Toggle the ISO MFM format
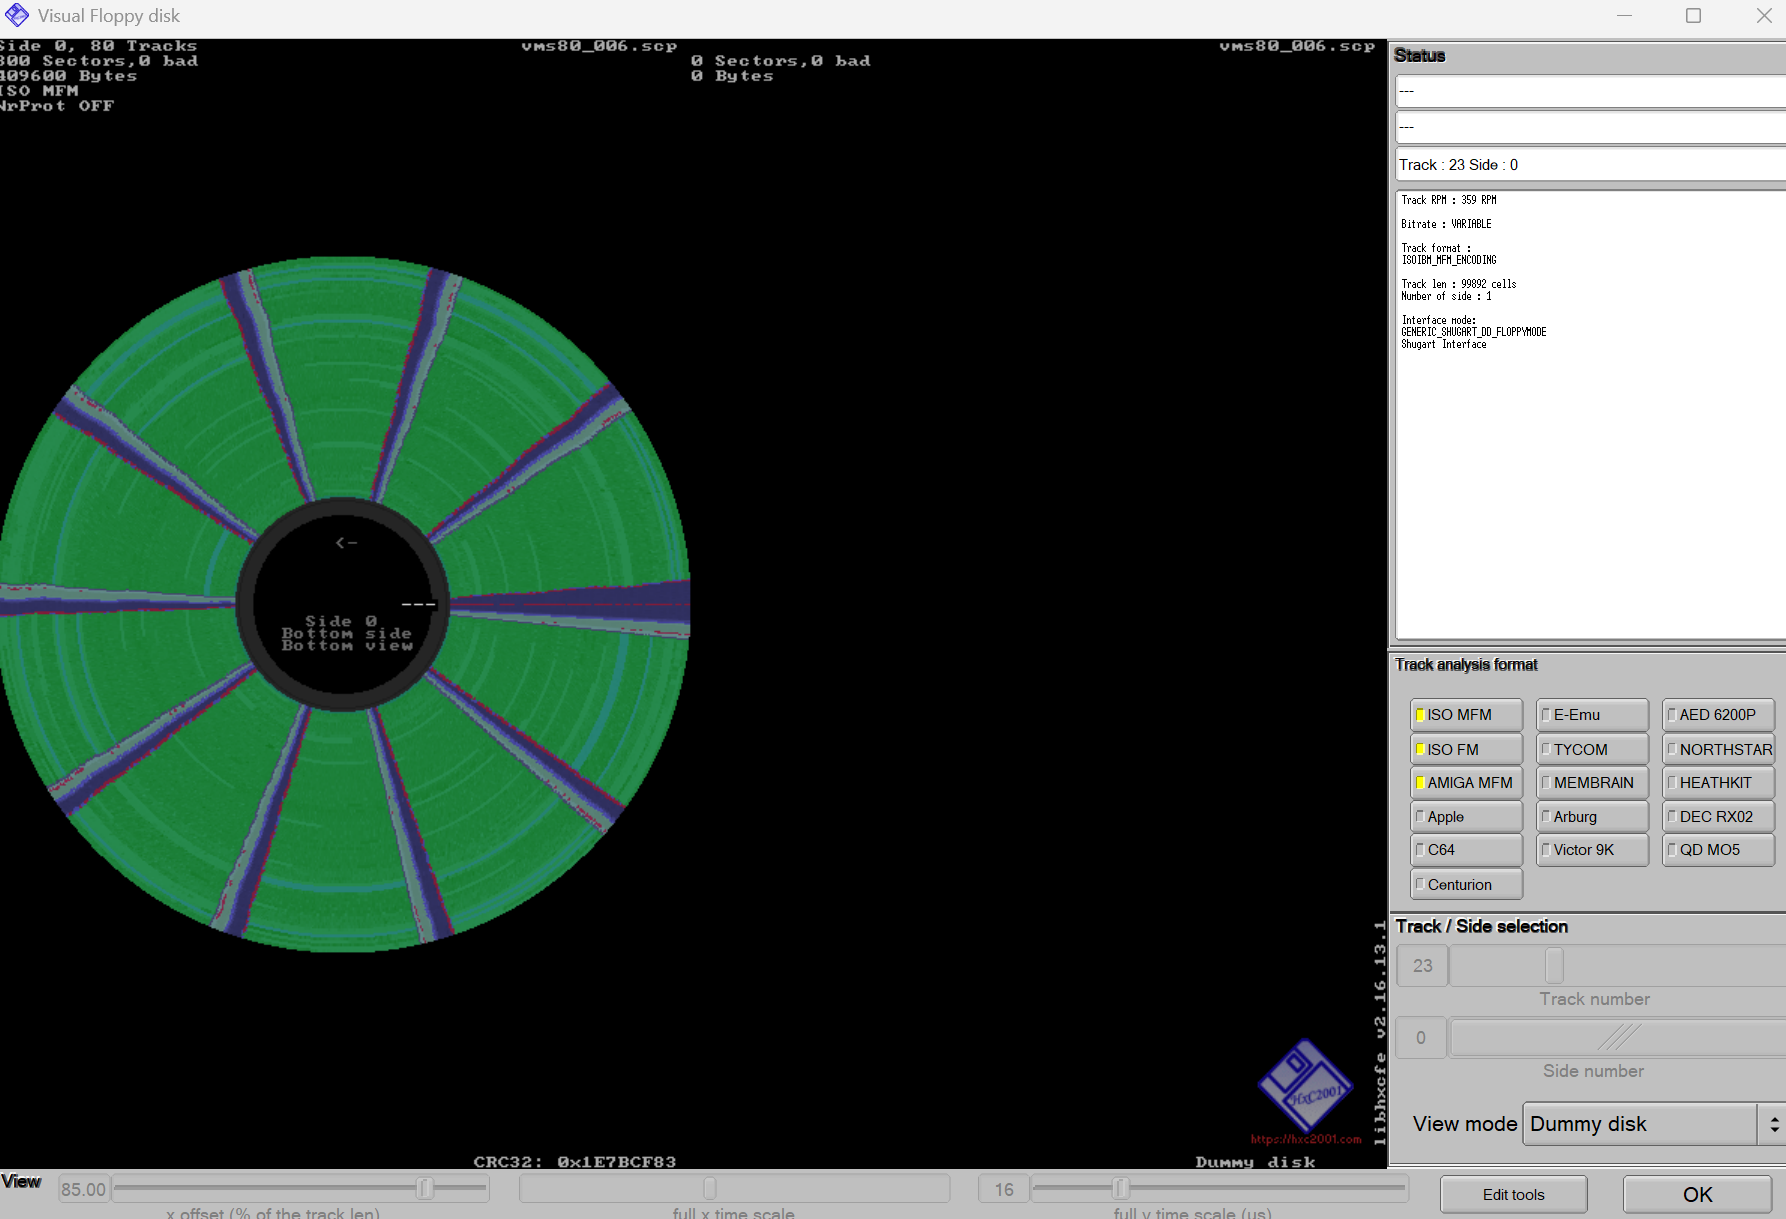The width and height of the screenshot is (1786, 1219). click(x=1466, y=715)
